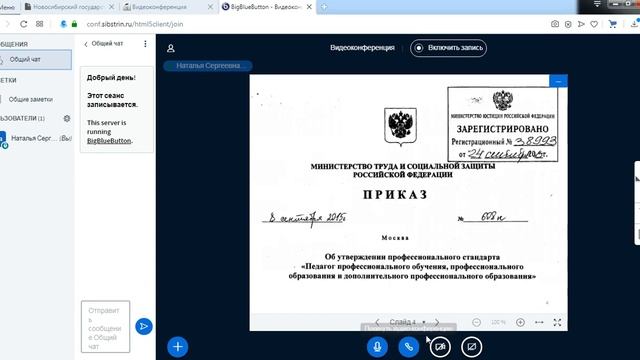Take a snapshot with camera icon
This screenshot has width=640, height=360.
tap(555, 24)
